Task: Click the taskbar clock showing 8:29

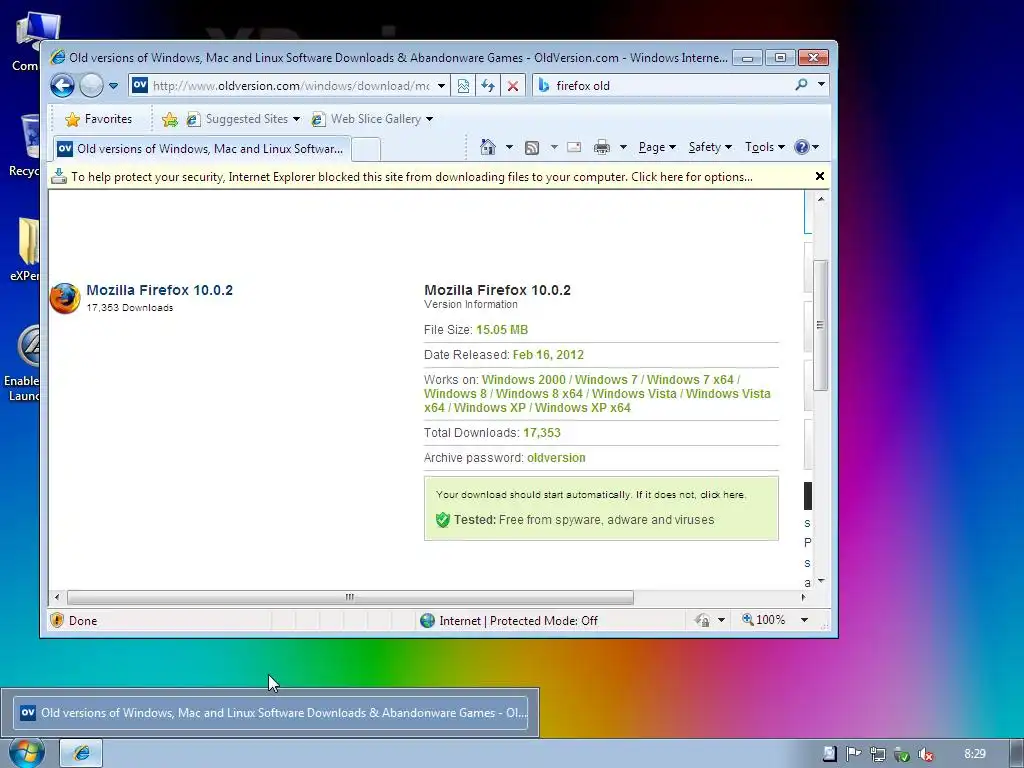Action: pyautogui.click(x=974, y=754)
